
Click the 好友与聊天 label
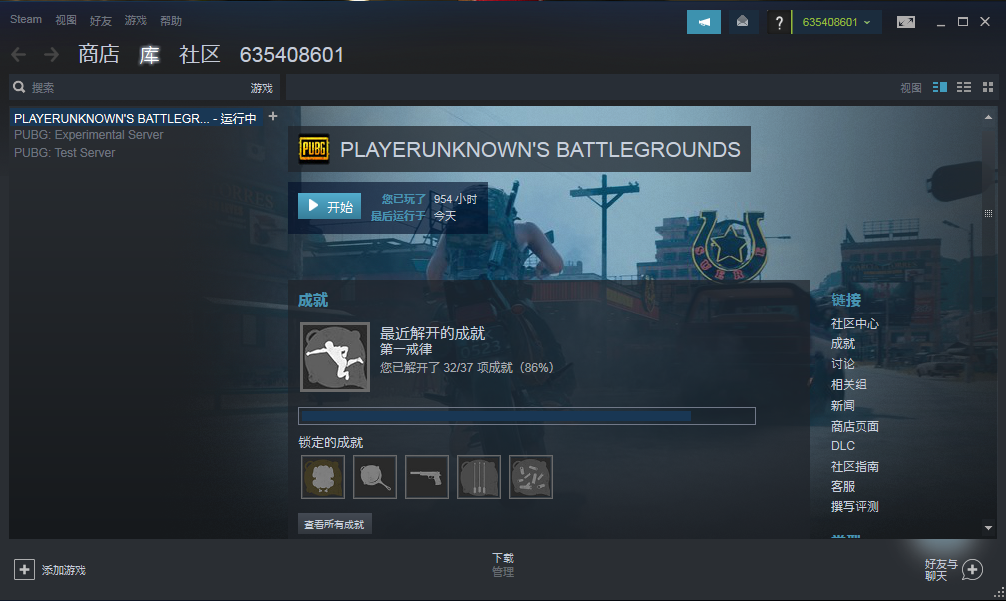pyautogui.click(x=941, y=570)
